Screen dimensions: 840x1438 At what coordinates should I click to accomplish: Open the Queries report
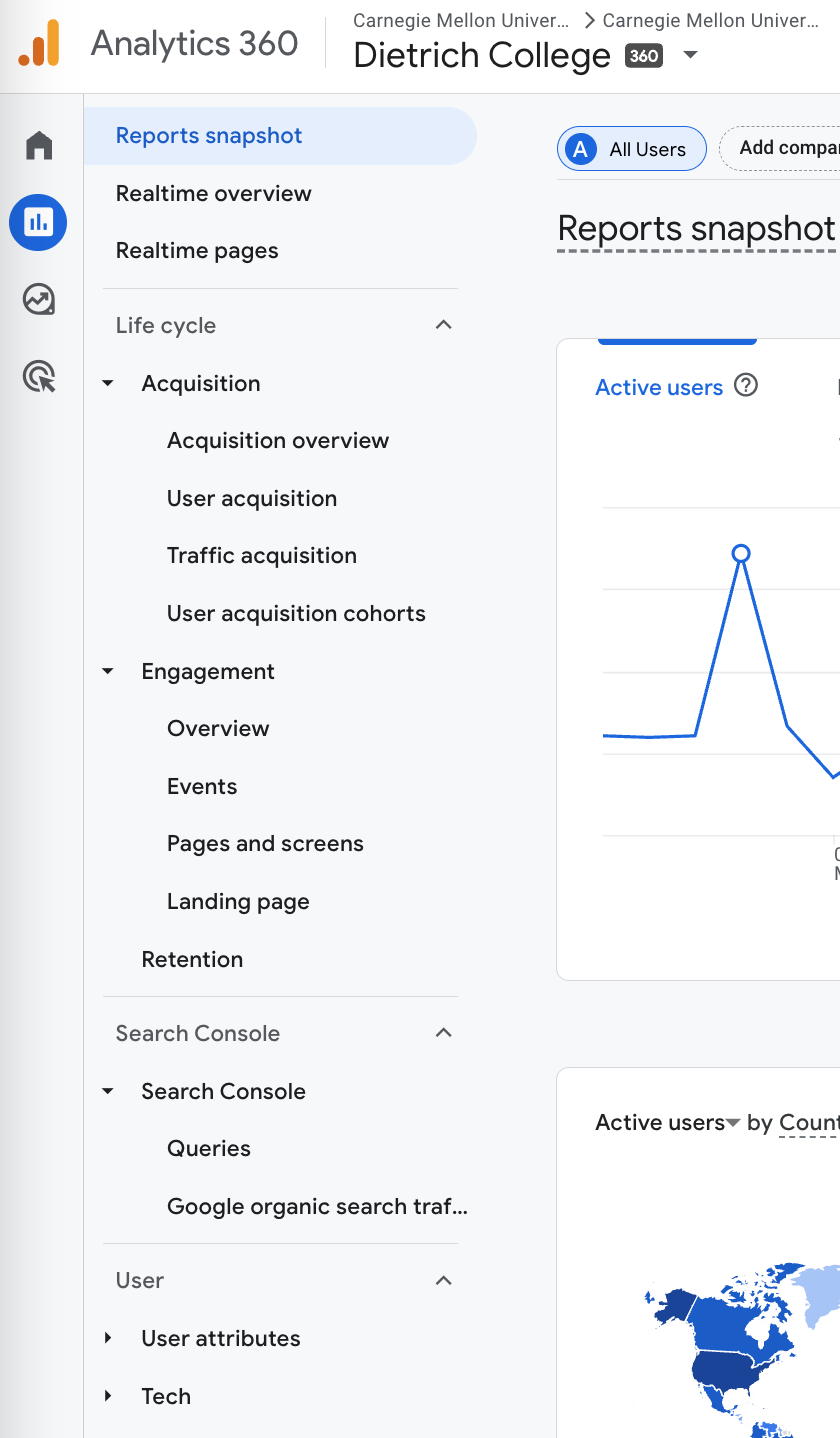[x=209, y=1148]
